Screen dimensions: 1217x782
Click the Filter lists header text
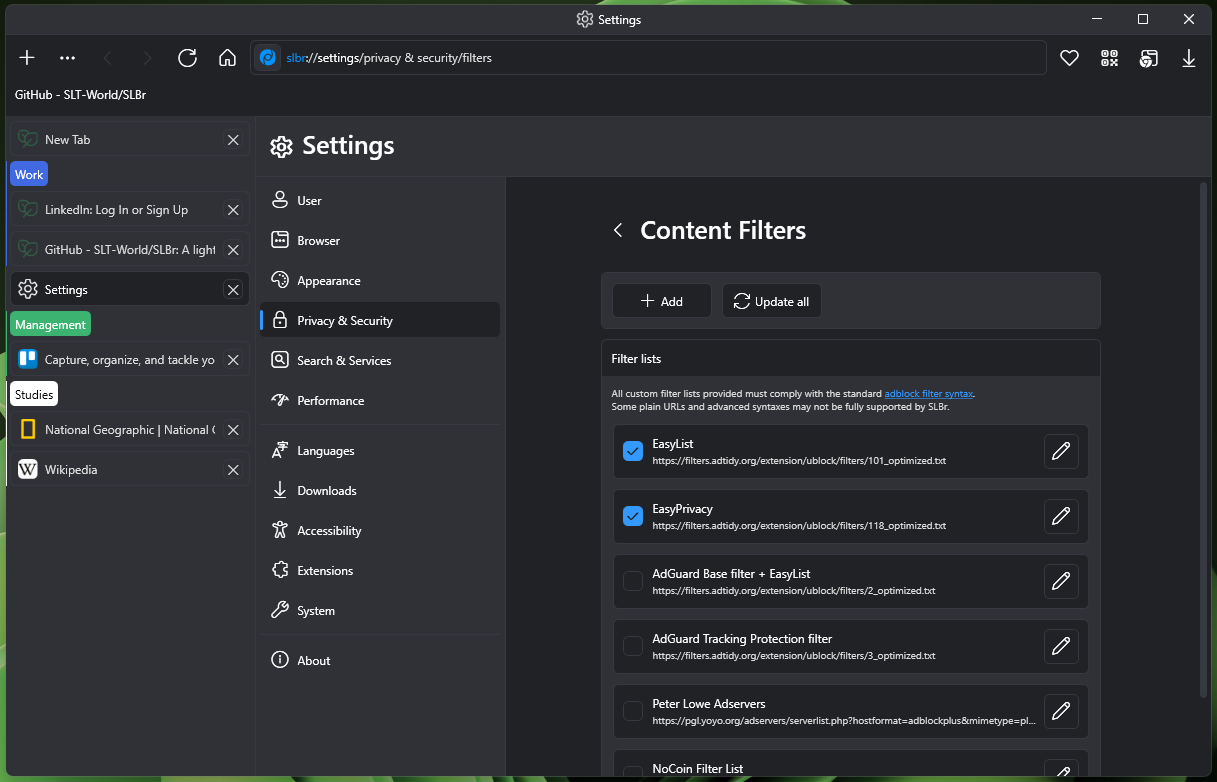[x=636, y=358]
